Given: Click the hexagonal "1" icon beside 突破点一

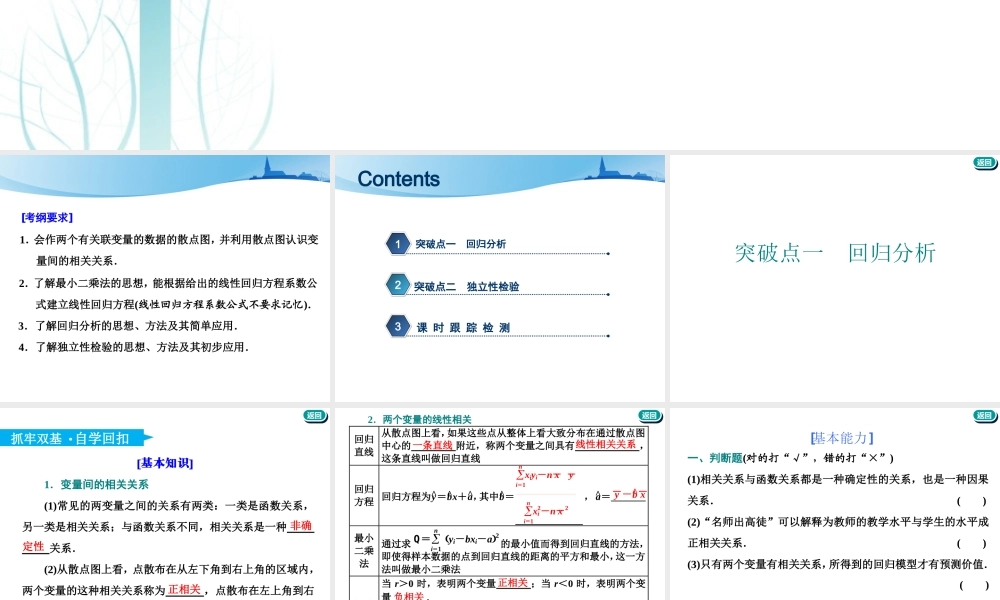Looking at the screenshot, I should coord(398,243).
